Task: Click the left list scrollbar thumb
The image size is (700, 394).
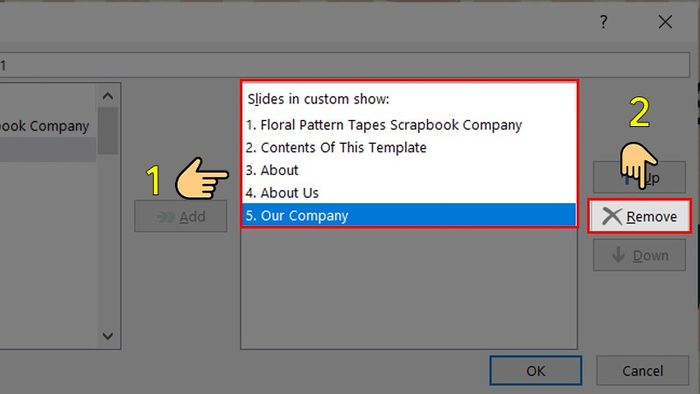Action: coord(108,130)
